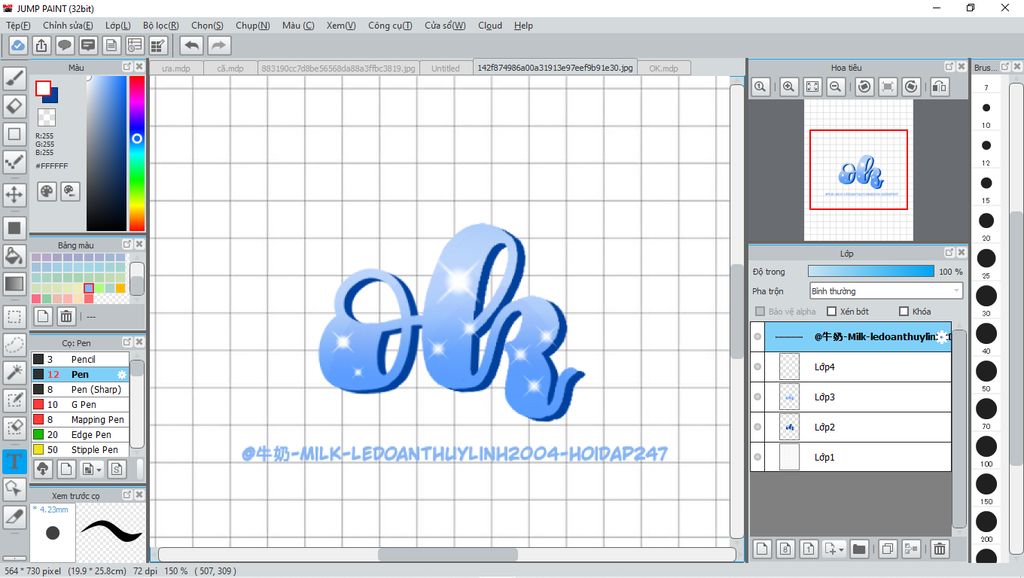Select the Bucket fill tool
This screenshot has width=1024, height=578.
(14, 256)
